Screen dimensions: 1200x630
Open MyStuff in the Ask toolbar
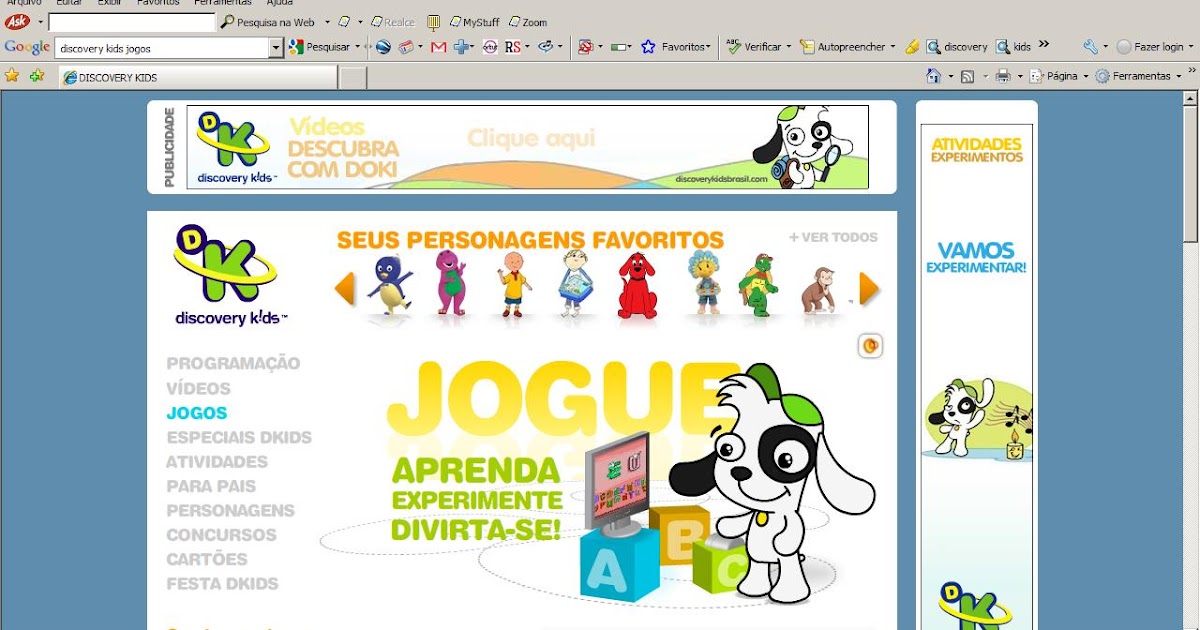(474, 22)
